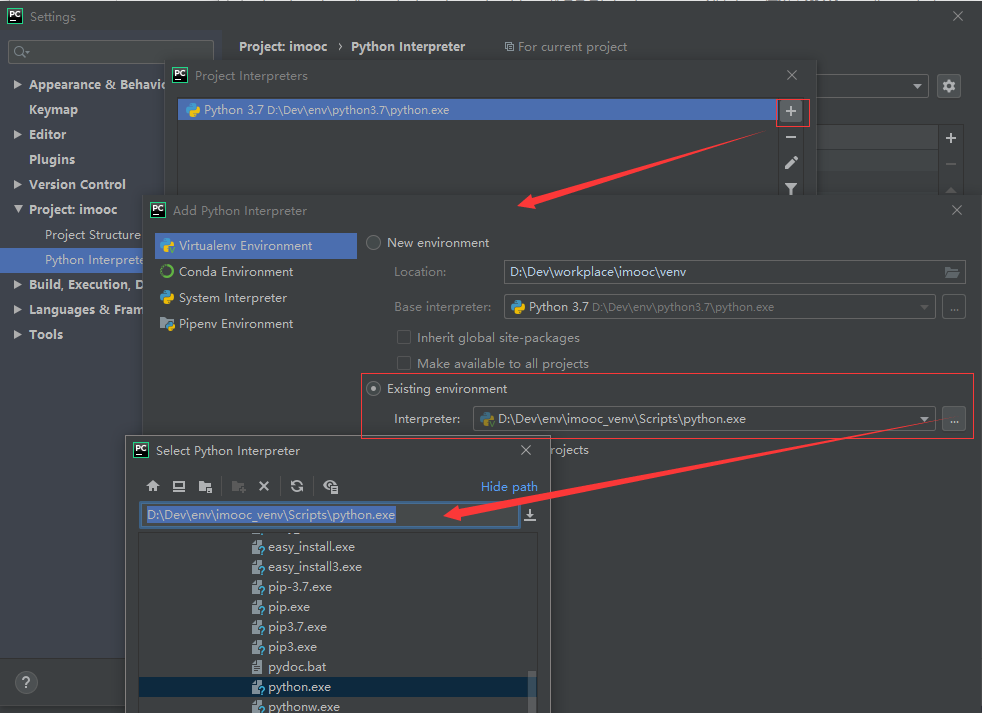The width and height of the screenshot is (982, 713).
Task: Expand Appearance & Behavior settings group
Action: pyautogui.click(x=18, y=85)
